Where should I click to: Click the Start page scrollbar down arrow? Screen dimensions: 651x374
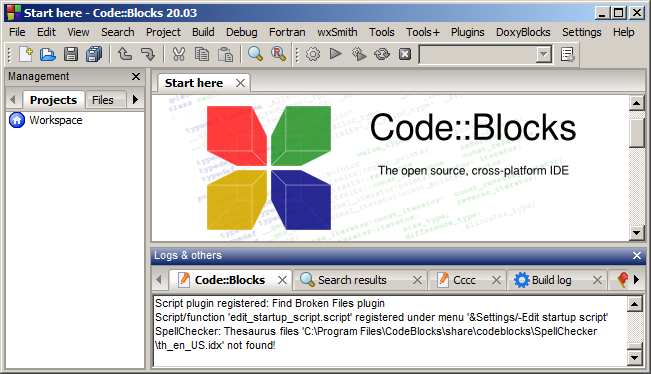pos(636,233)
